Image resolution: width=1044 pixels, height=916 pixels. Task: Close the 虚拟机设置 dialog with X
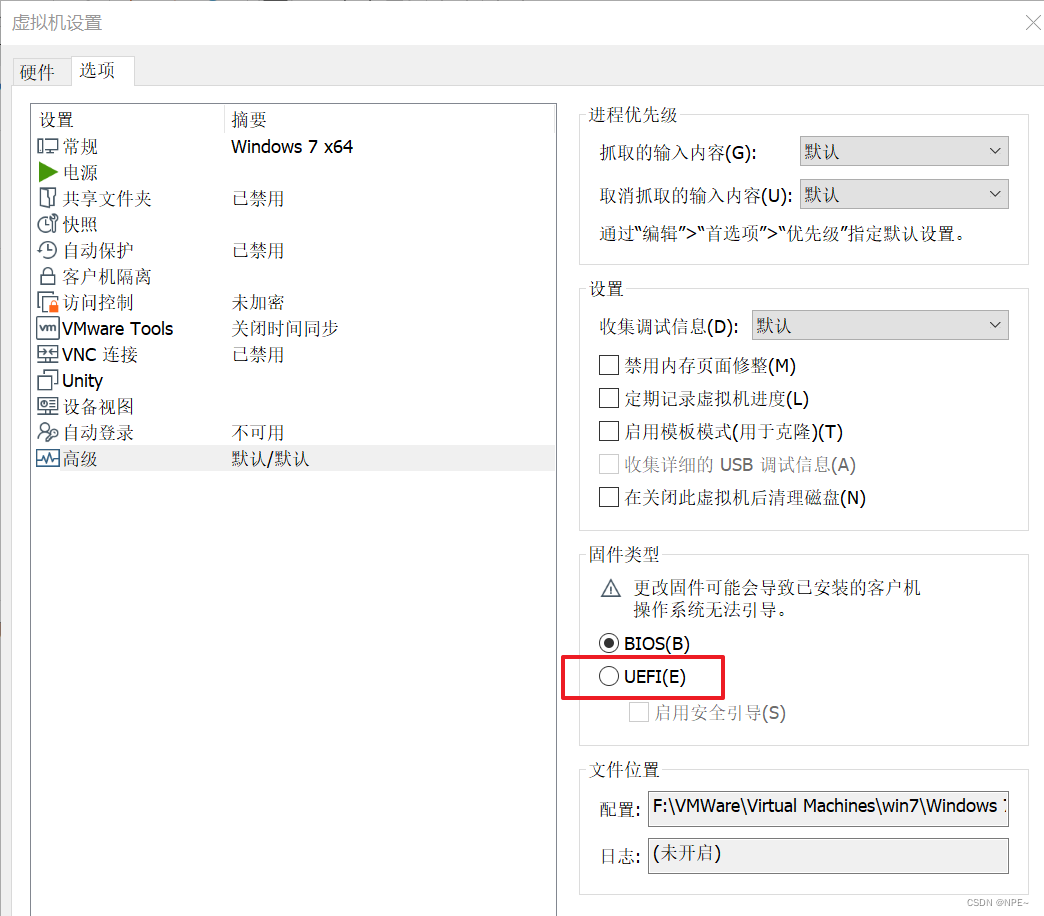[x=1033, y=23]
